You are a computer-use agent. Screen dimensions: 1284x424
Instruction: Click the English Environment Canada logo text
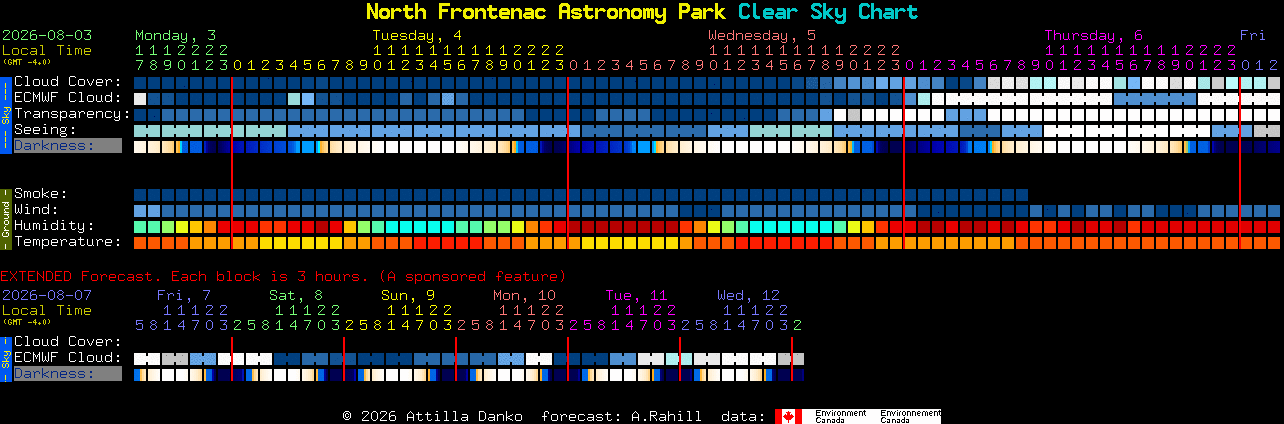[x=841, y=416]
